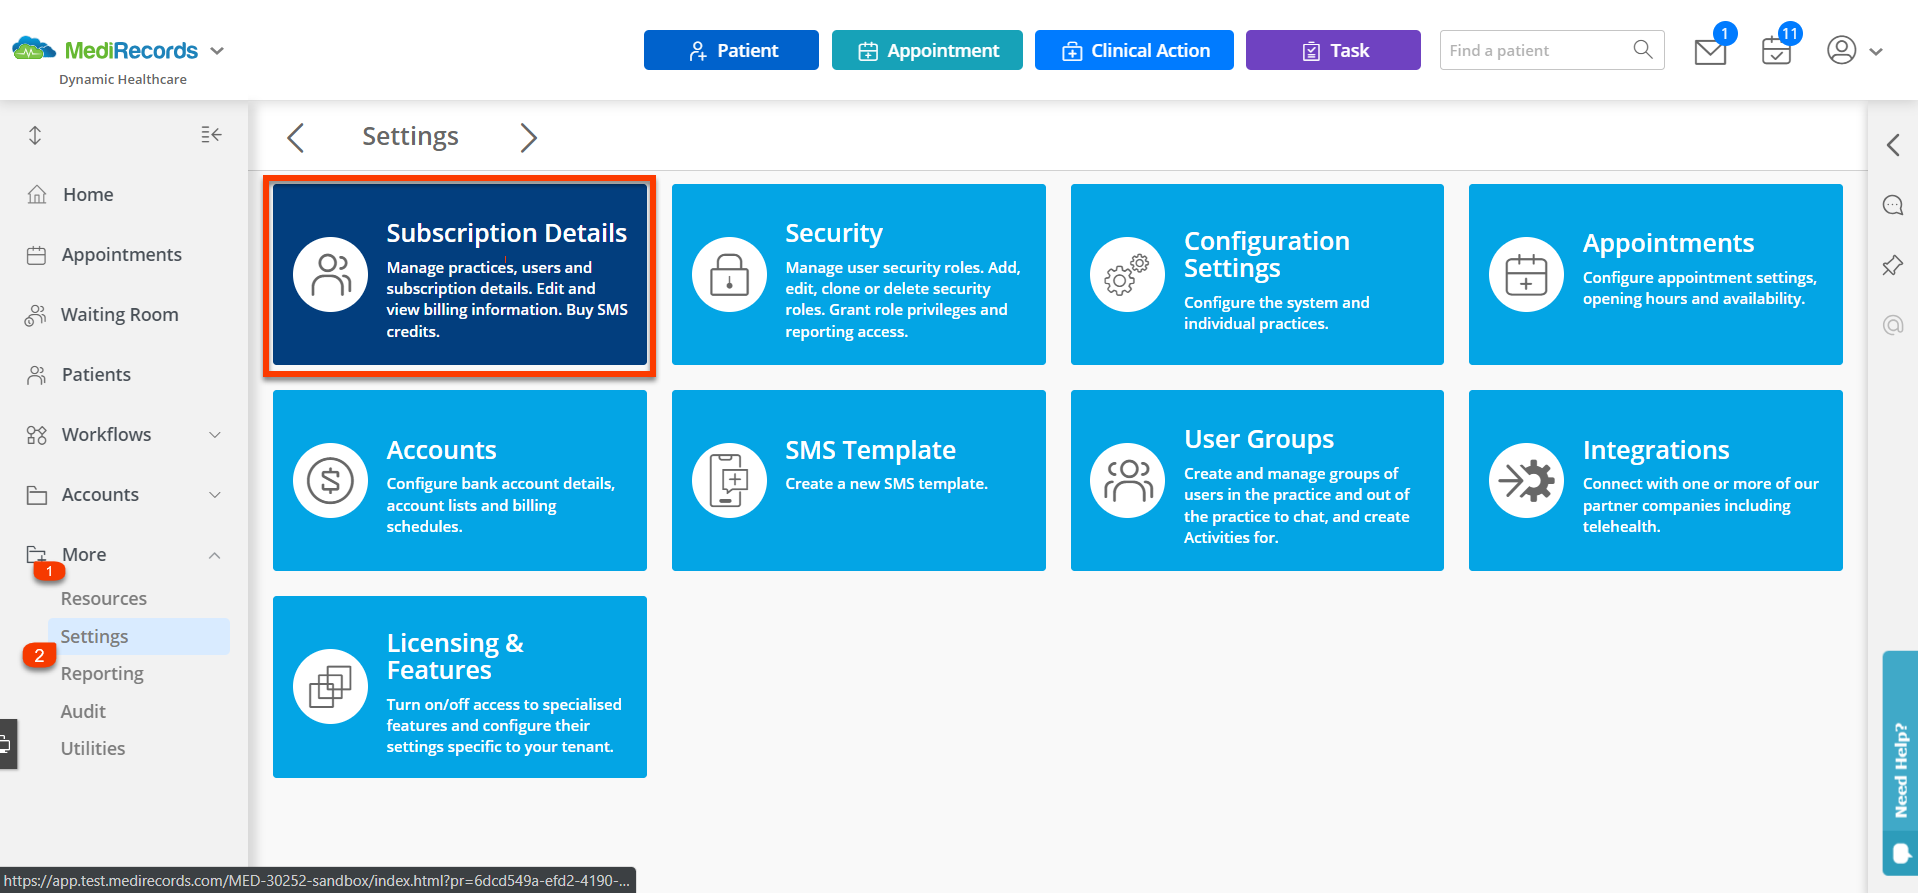Open the Licensing & Features tile

click(459, 687)
